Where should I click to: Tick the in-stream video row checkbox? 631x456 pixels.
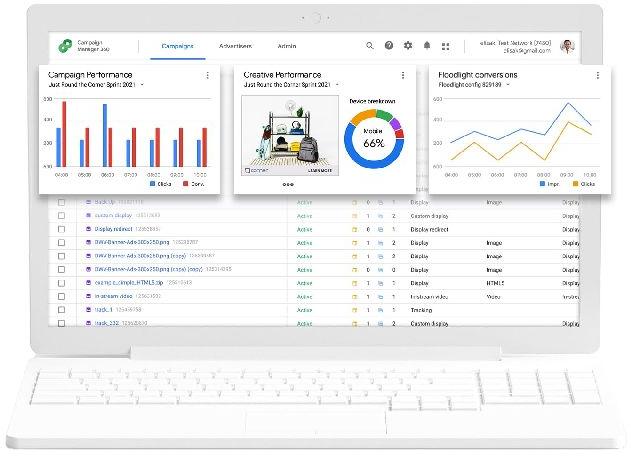[61, 297]
